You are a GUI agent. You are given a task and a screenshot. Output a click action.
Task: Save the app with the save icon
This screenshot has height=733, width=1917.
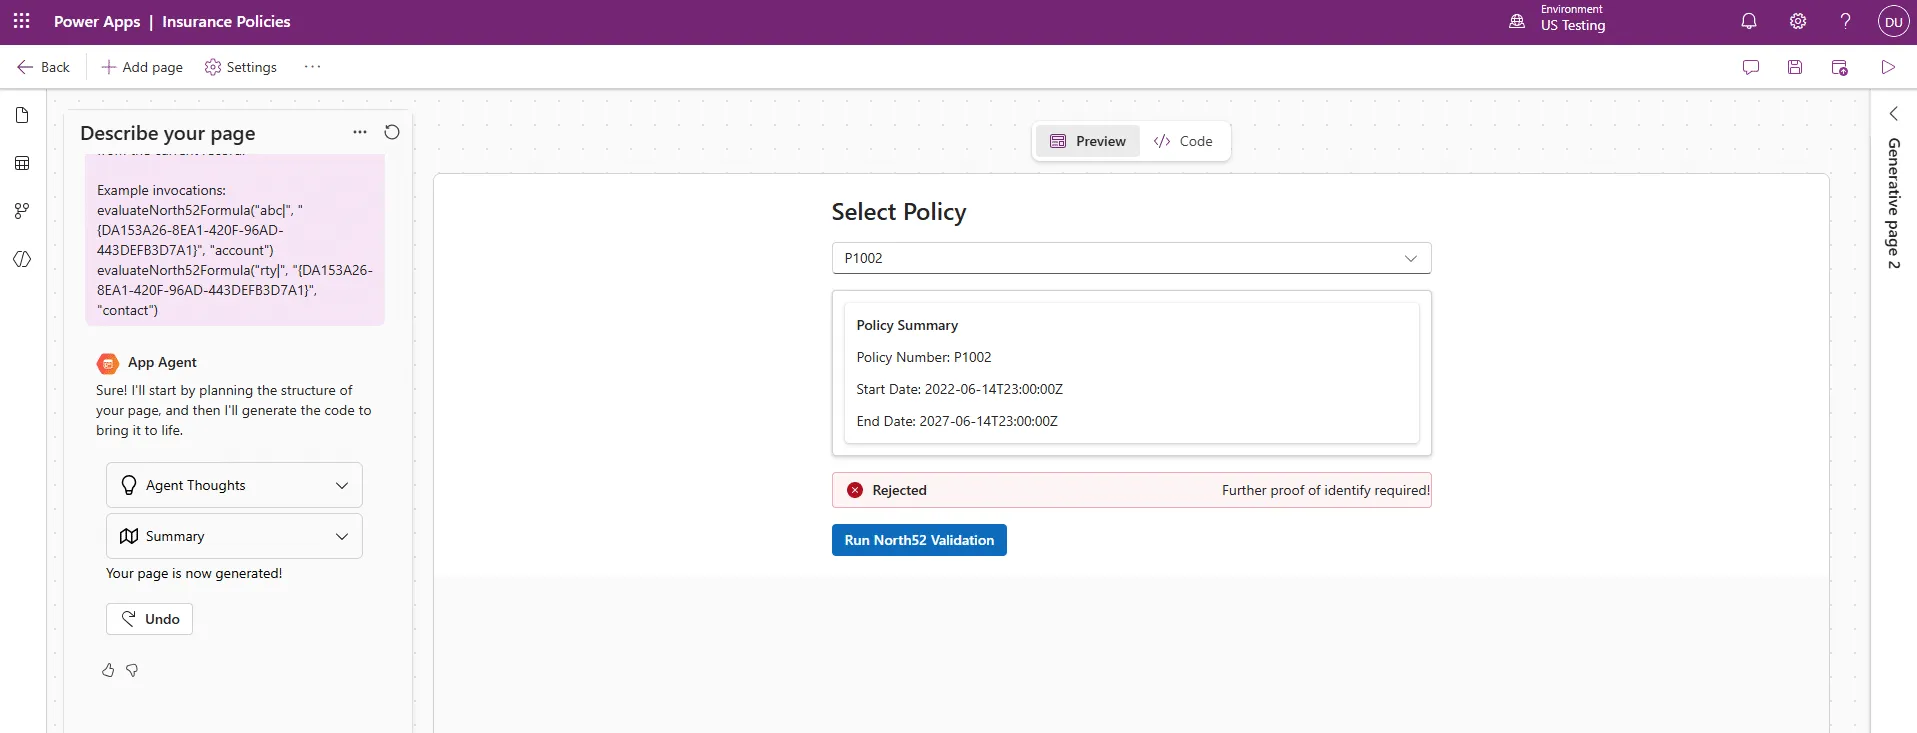click(1795, 67)
